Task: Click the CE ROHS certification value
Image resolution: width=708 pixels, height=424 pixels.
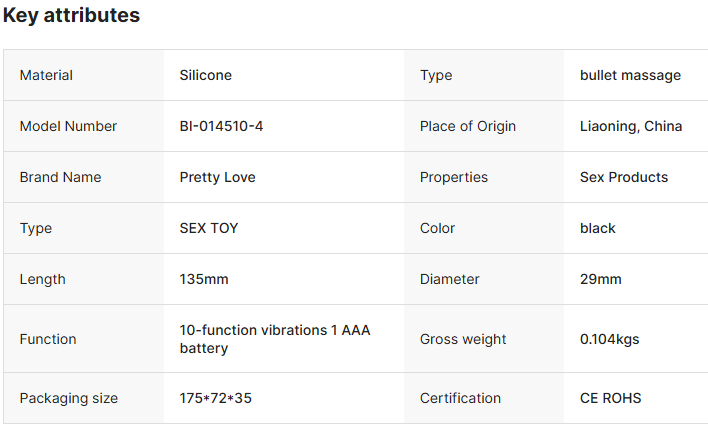Action: pos(611,398)
